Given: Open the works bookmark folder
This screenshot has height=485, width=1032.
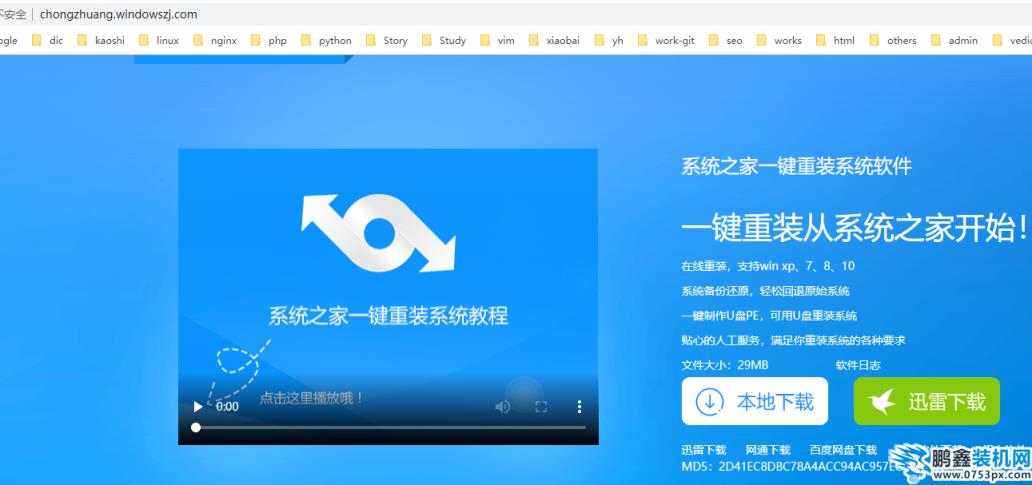Looking at the screenshot, I should coord(779,40).
